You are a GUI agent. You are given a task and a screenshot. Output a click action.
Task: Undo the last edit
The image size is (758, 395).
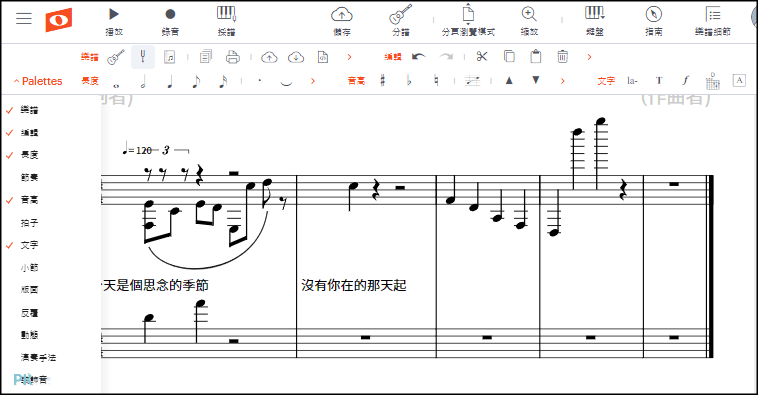(x=419, y=57)
